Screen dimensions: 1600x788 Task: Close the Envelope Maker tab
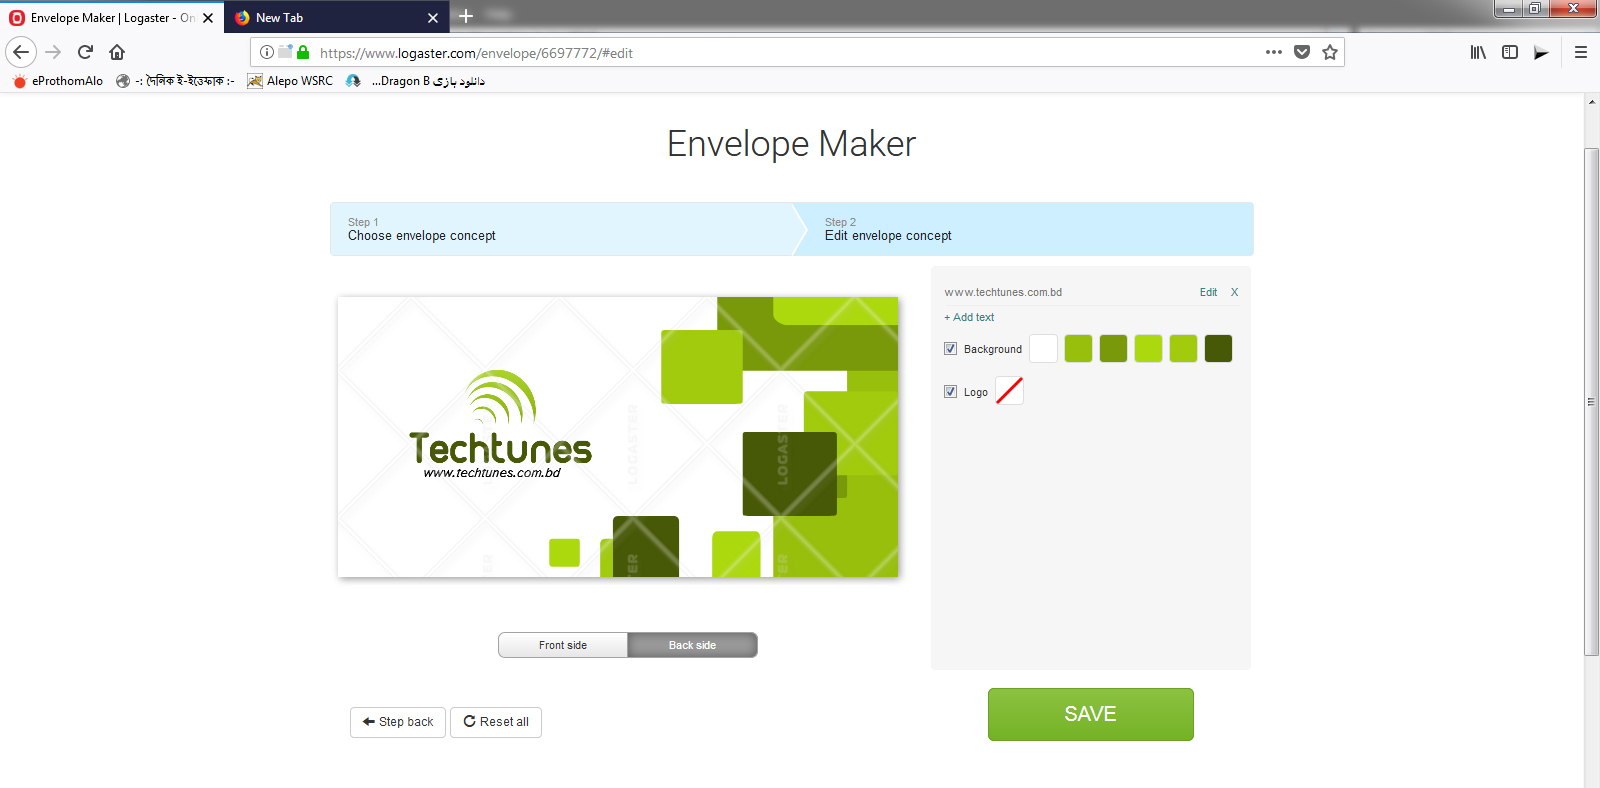coord(208,18)
